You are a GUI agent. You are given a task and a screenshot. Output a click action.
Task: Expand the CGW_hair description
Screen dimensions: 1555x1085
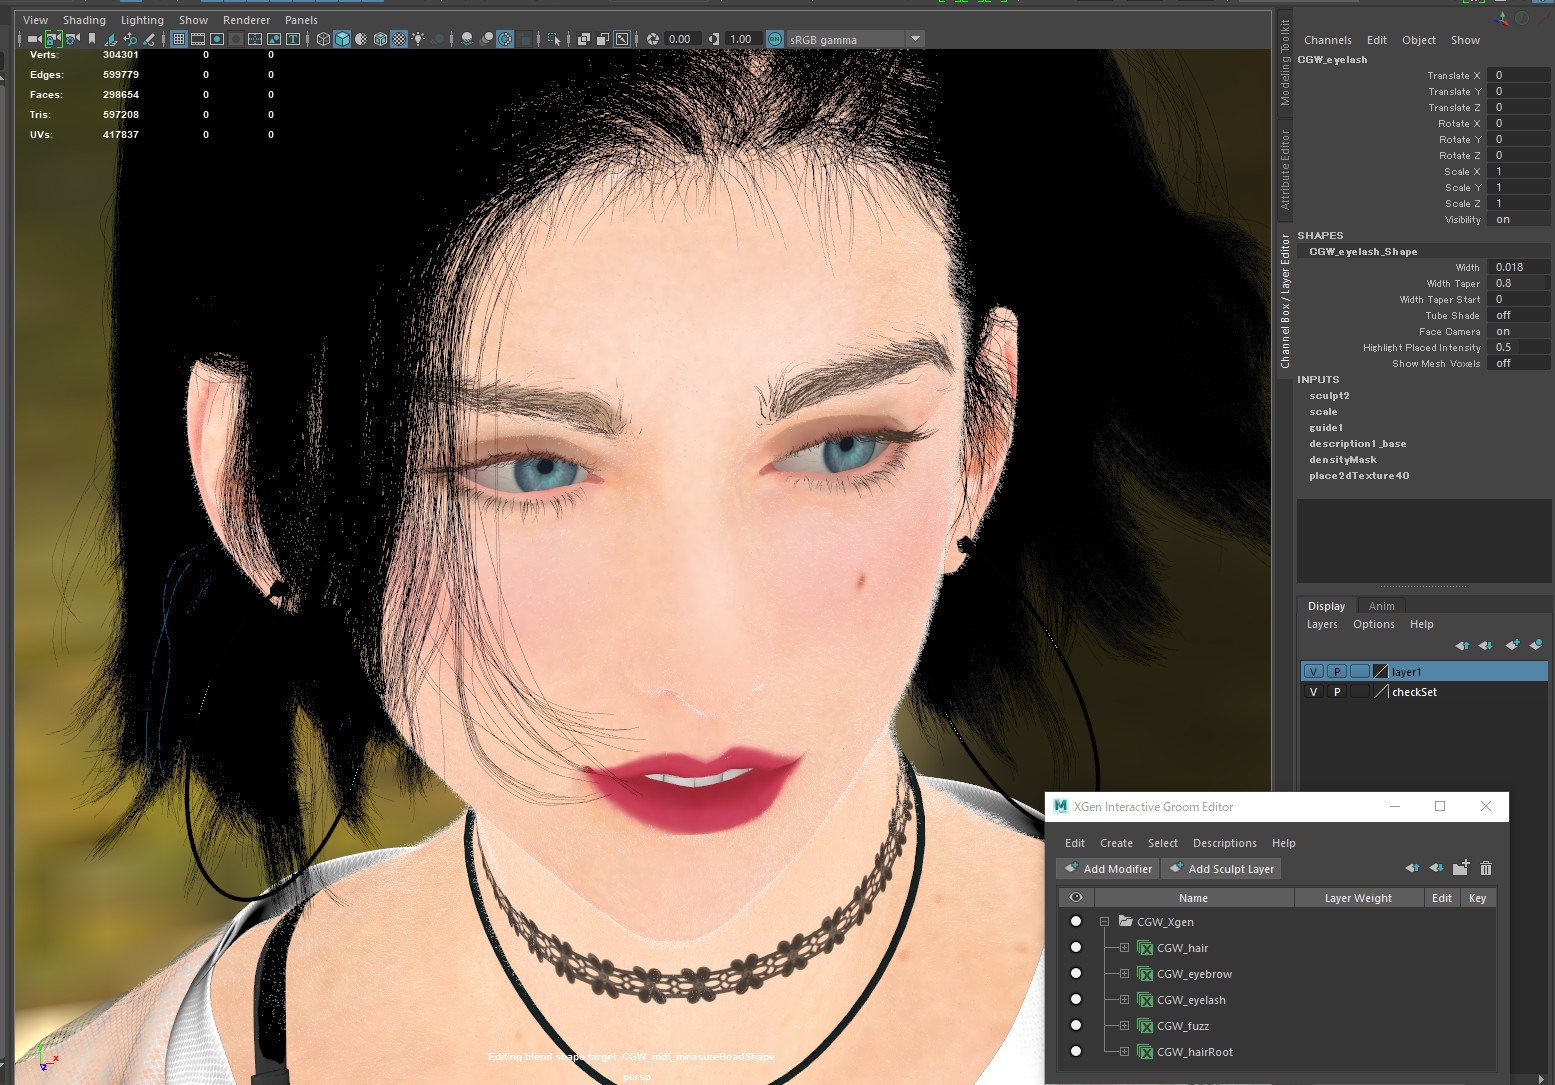point(1124,948)
